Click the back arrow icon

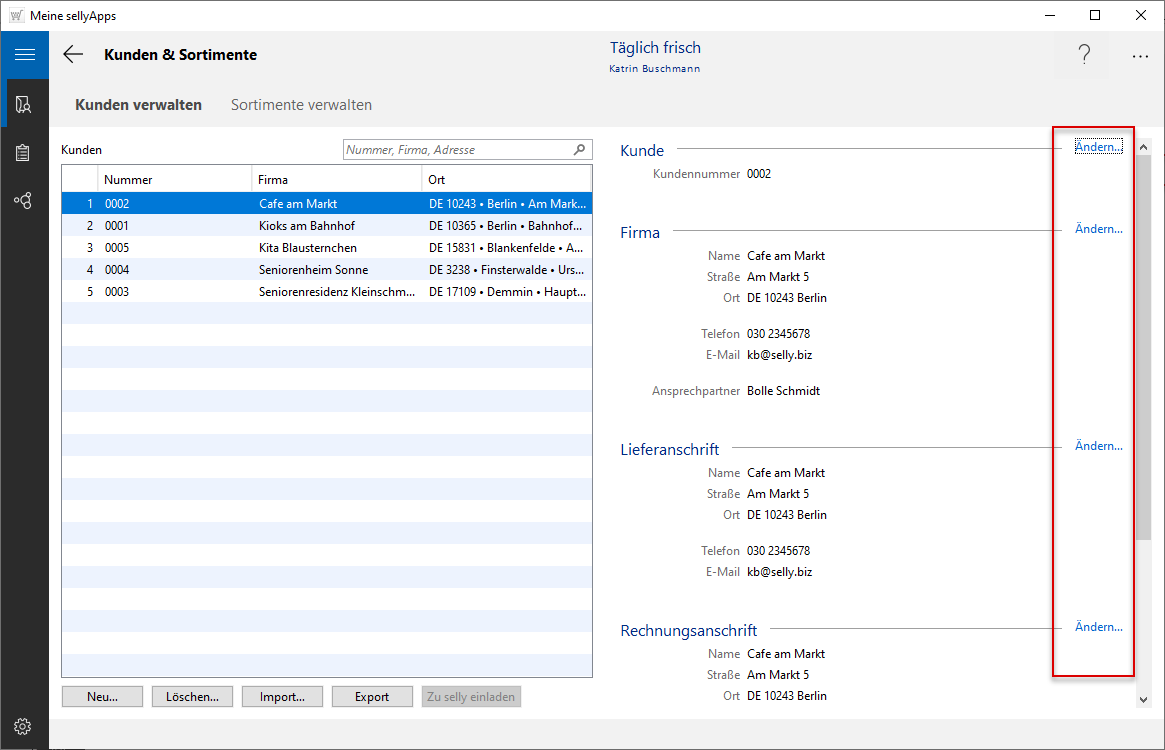click(73, 55)
